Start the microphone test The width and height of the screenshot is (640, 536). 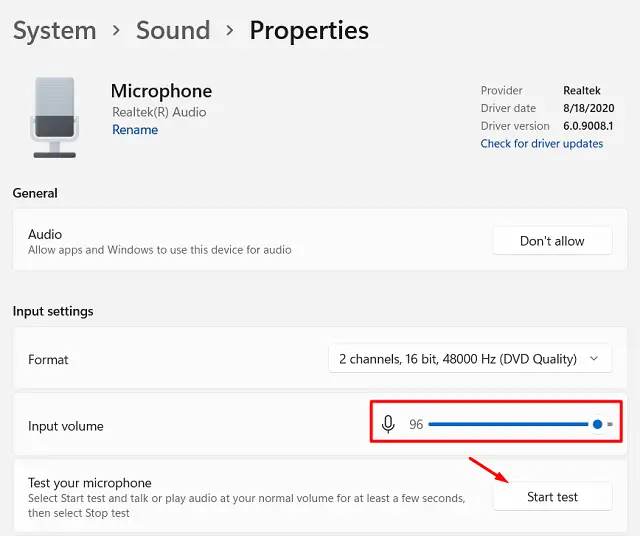click(x=552, y=497)
